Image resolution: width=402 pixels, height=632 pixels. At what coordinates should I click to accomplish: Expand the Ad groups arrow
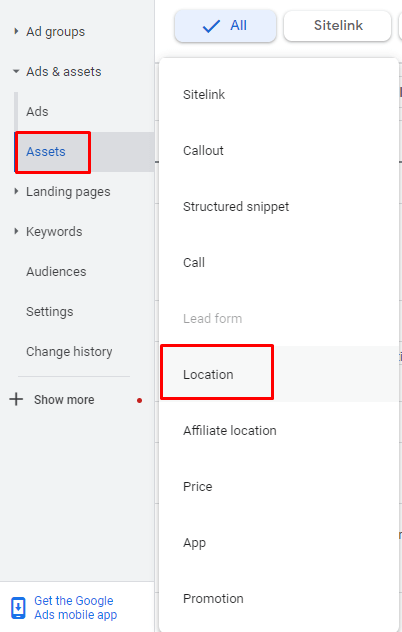pos(16,31)
